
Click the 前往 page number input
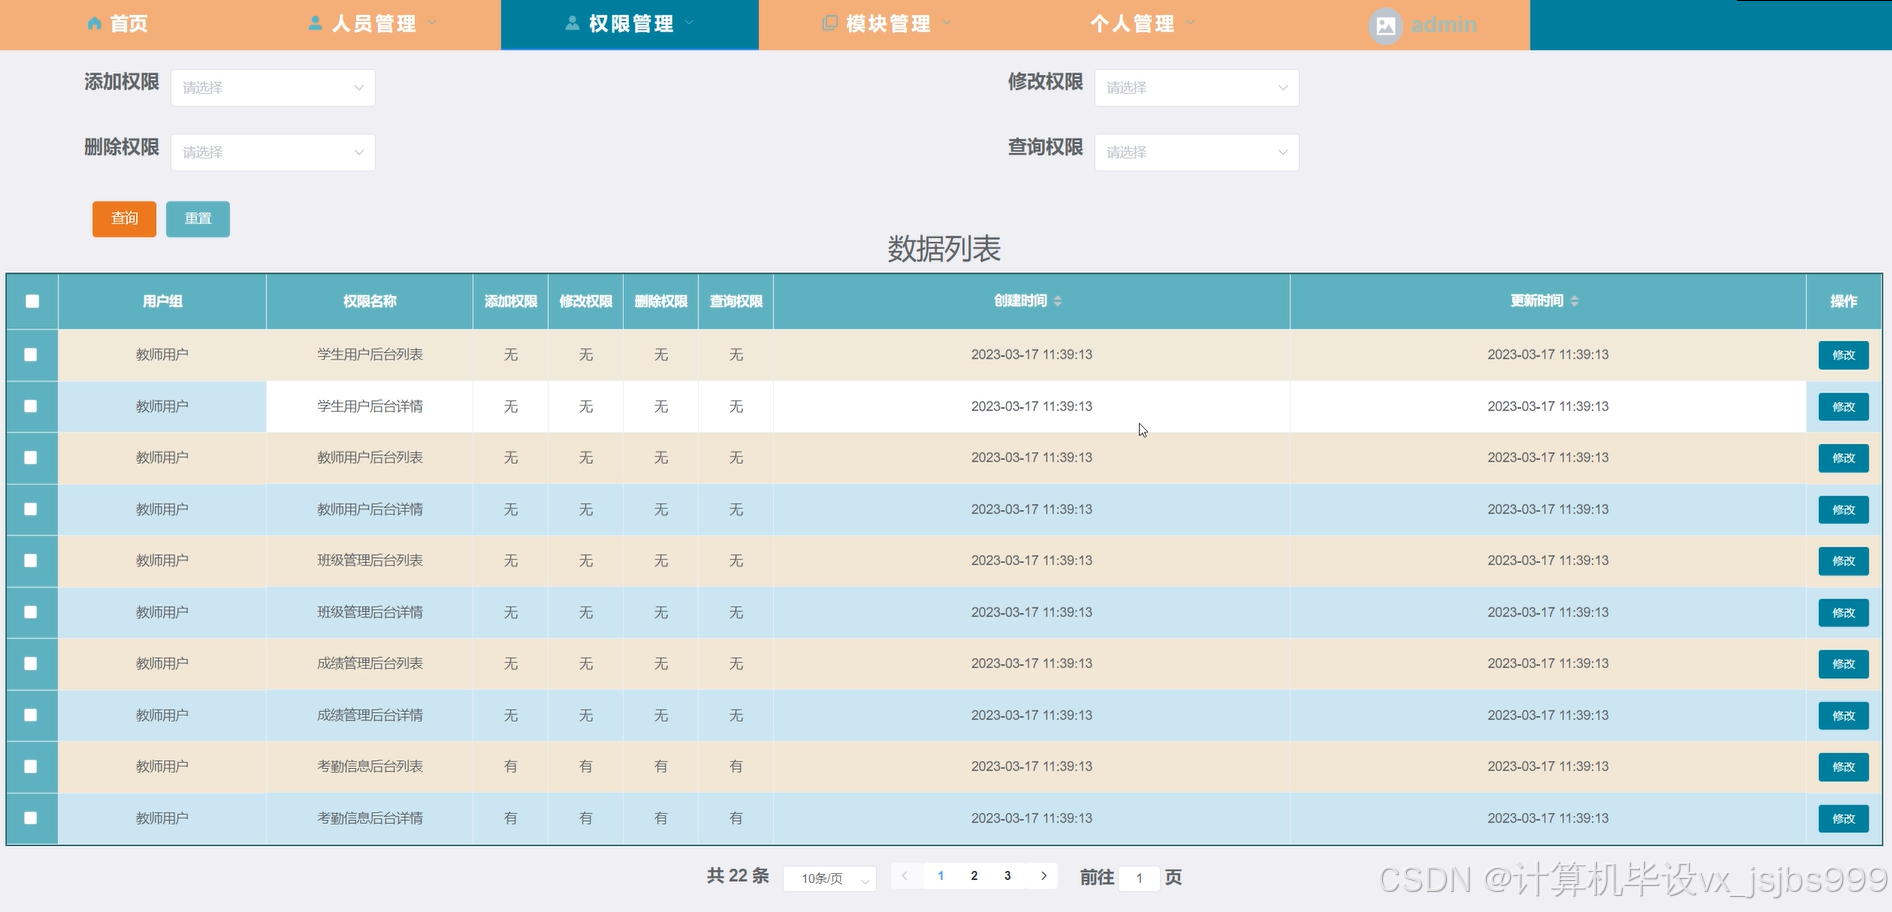[1139, 878]
